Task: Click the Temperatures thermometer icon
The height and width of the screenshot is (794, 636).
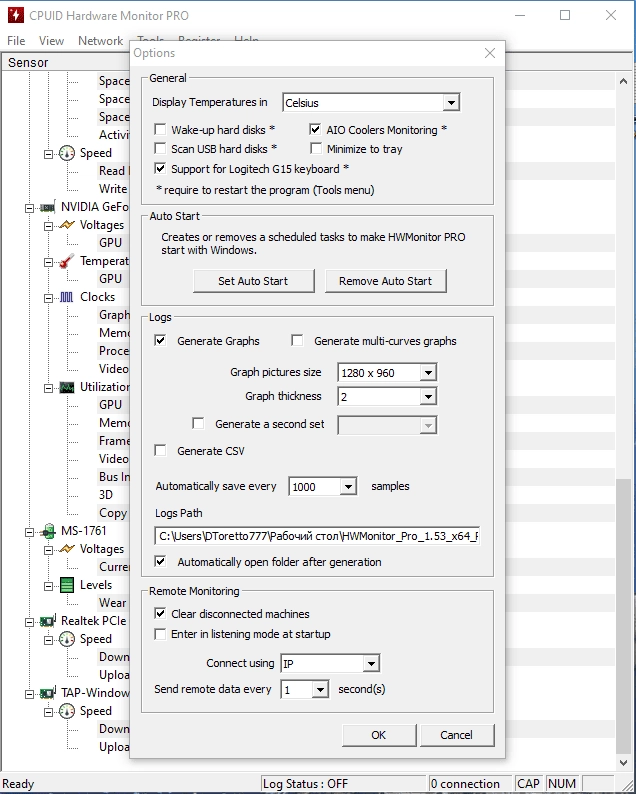Action: point(66,261)
